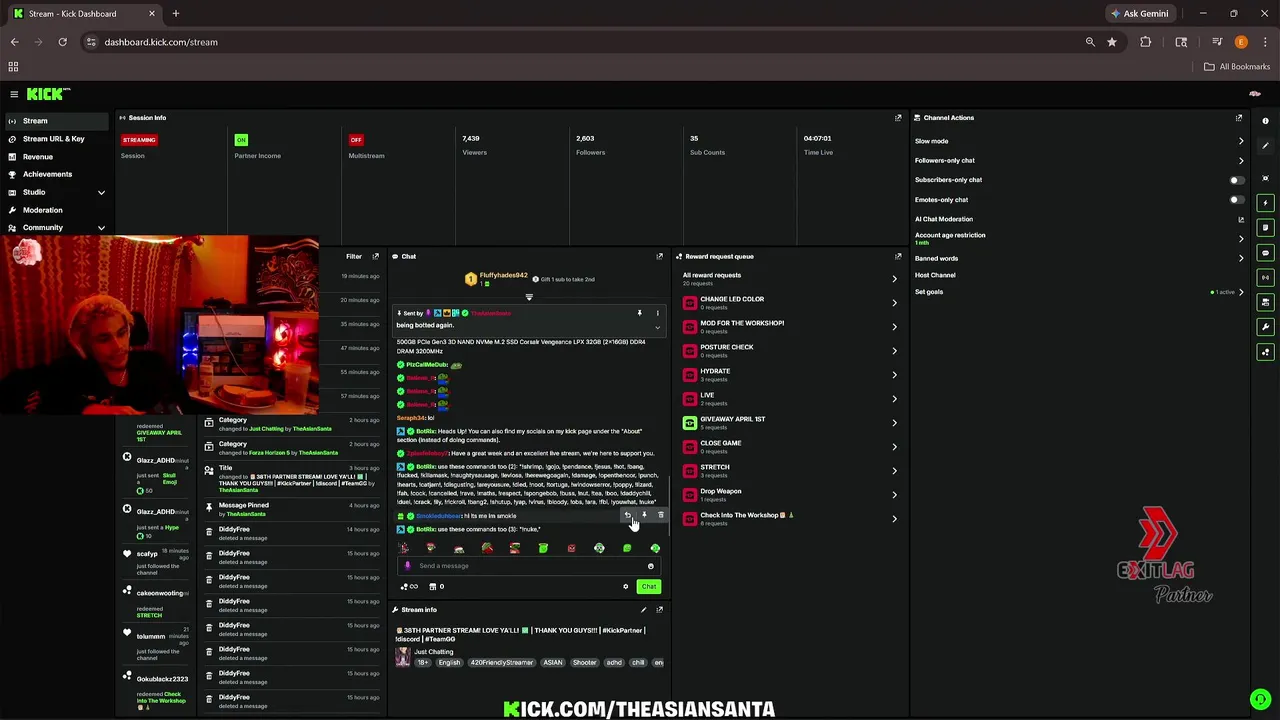
Task: Click the lightning bolt icon in the right toolbar
Action: tap(1265, 203)
